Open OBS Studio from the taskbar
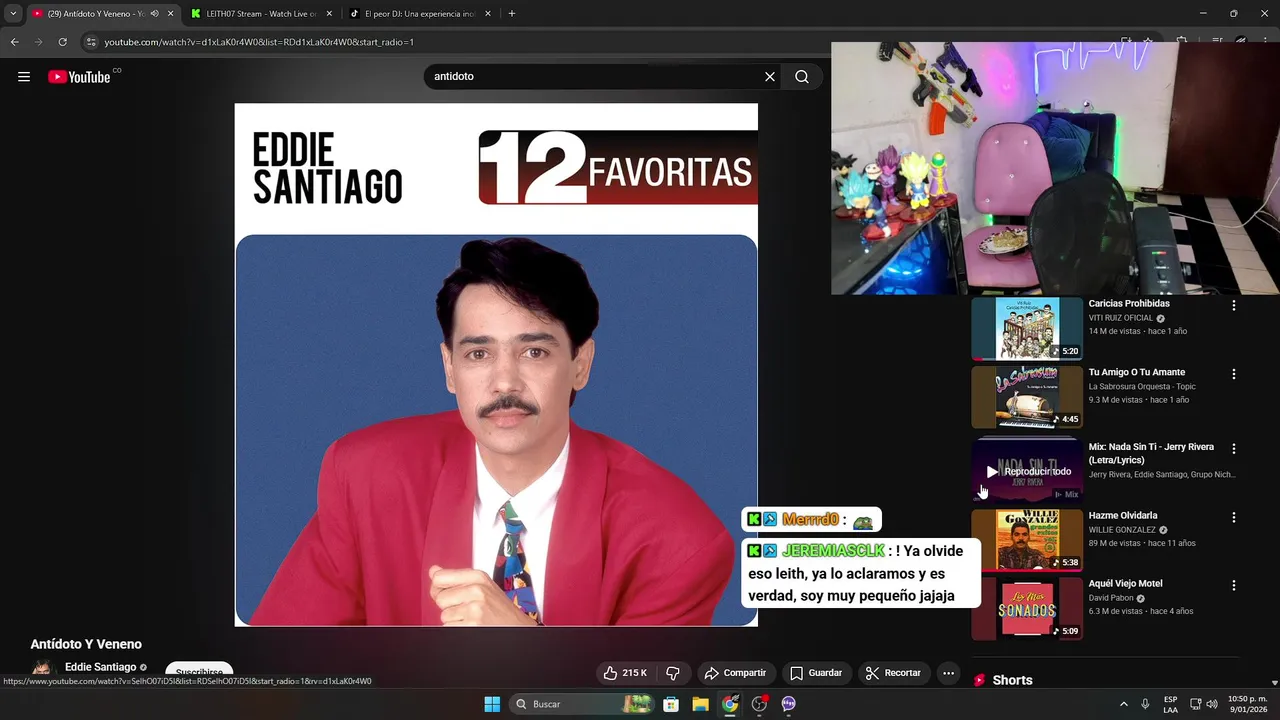 [759, 704]
